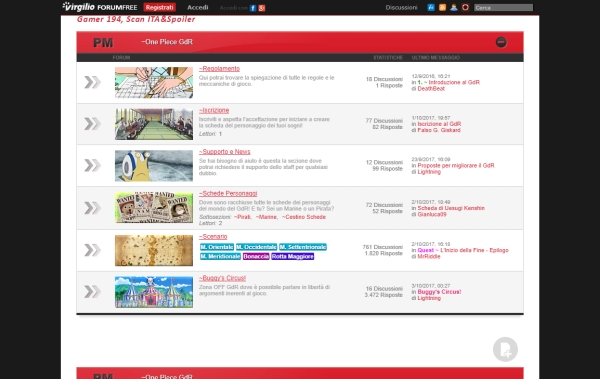600x379 pixels.
Task: Click the red circular icon in top bar
Action: (465, 7)
